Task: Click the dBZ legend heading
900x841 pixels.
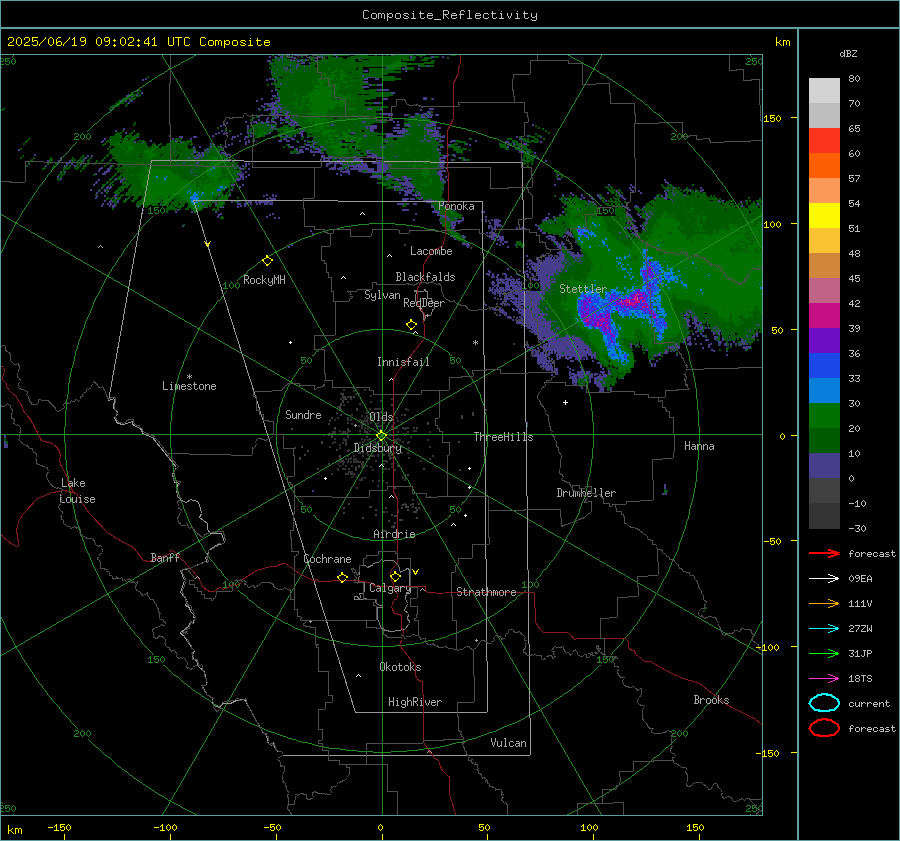Action: pos(848,53)
